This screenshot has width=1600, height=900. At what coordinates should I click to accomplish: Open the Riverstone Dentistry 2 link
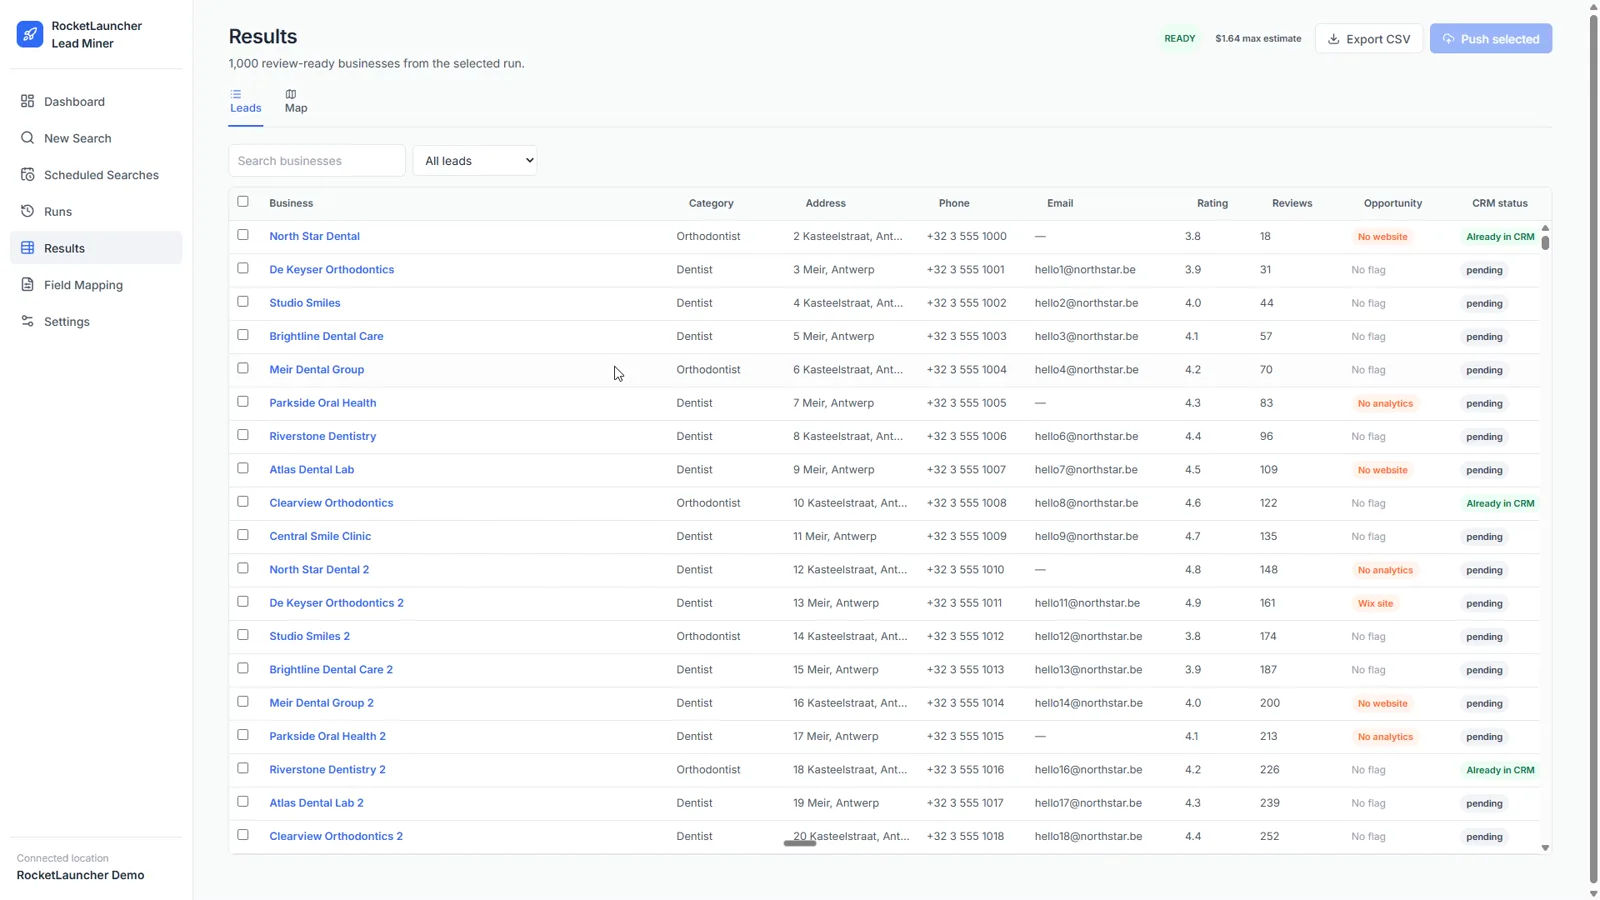pyautogui.click(x=327, y=769)
